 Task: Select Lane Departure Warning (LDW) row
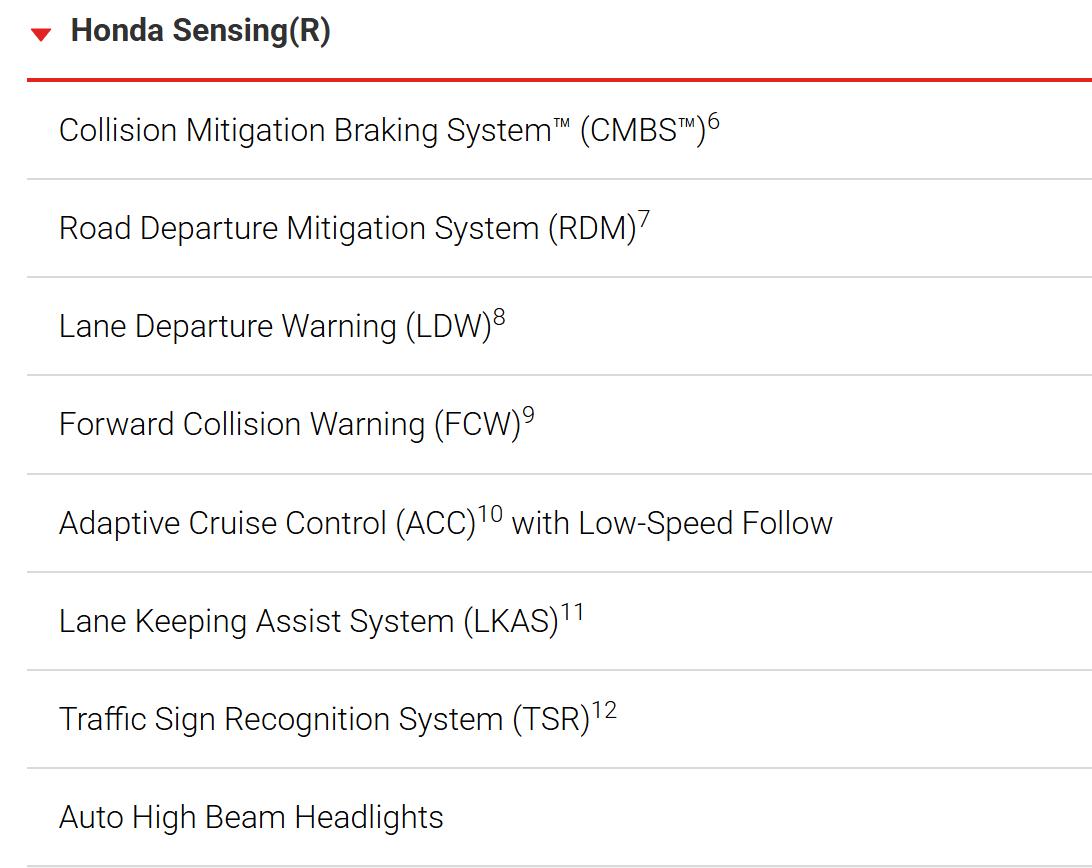click(559, 326)
